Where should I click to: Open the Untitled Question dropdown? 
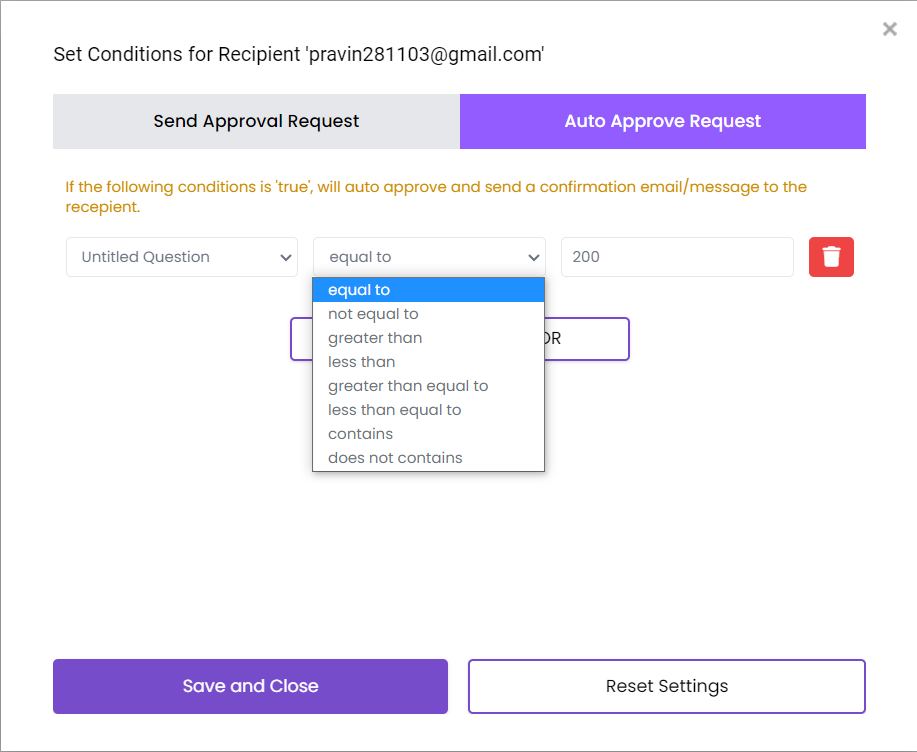point(181,257)
